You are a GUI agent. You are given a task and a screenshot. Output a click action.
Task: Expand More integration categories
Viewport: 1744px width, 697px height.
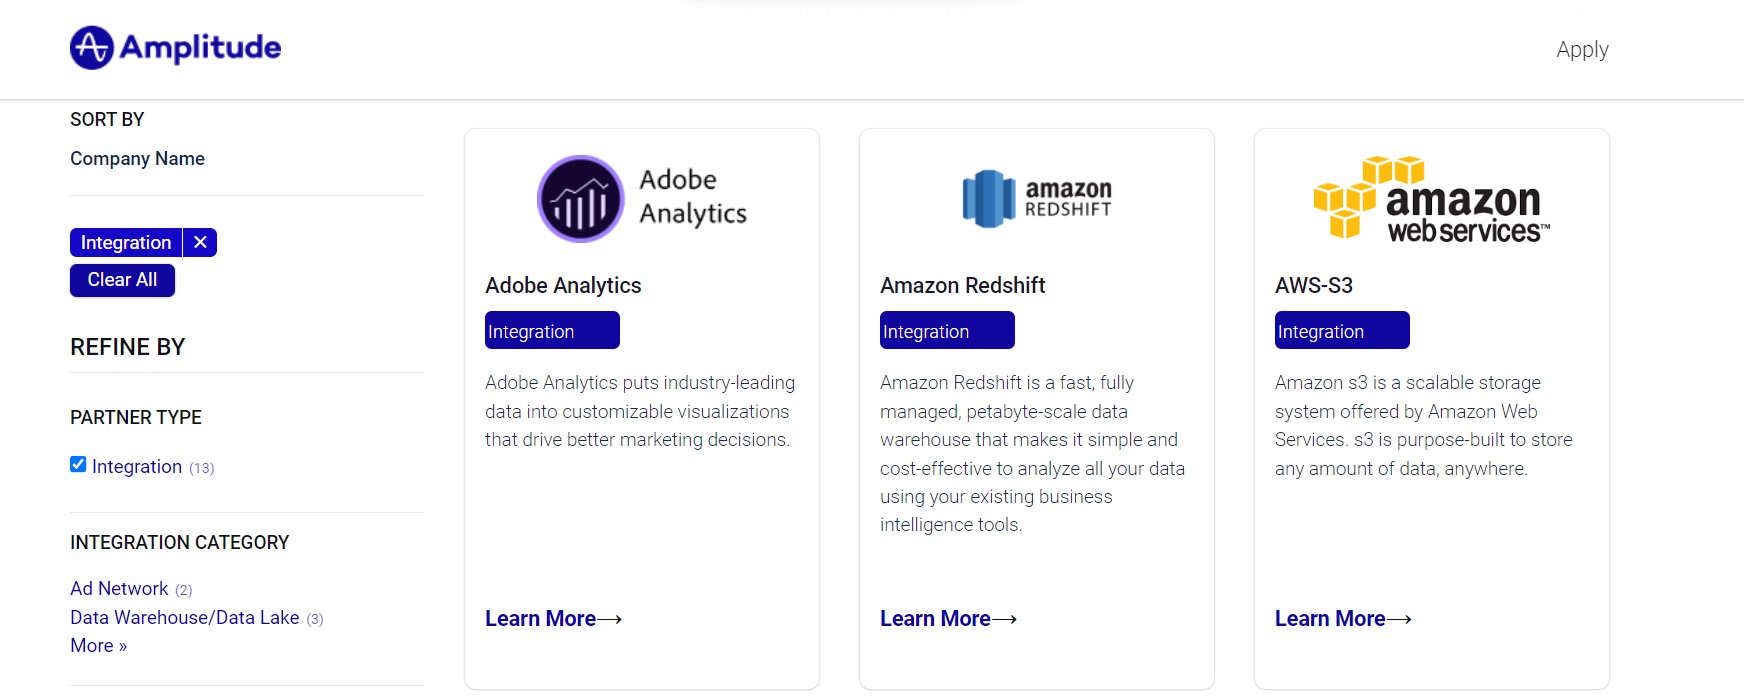pyautogui.click(x=98, y=645)
